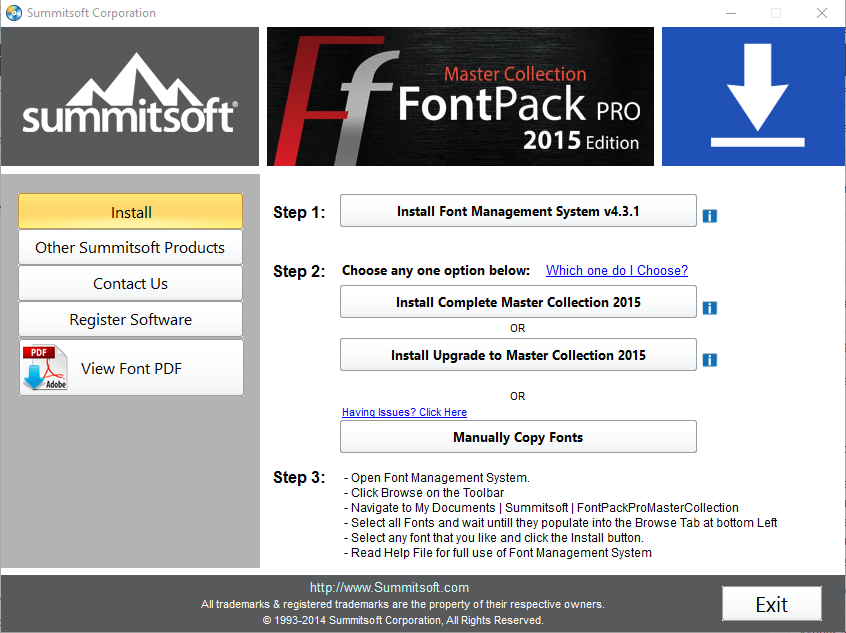
Task: Click the blue download arrow tile
Action: (753, 97)
